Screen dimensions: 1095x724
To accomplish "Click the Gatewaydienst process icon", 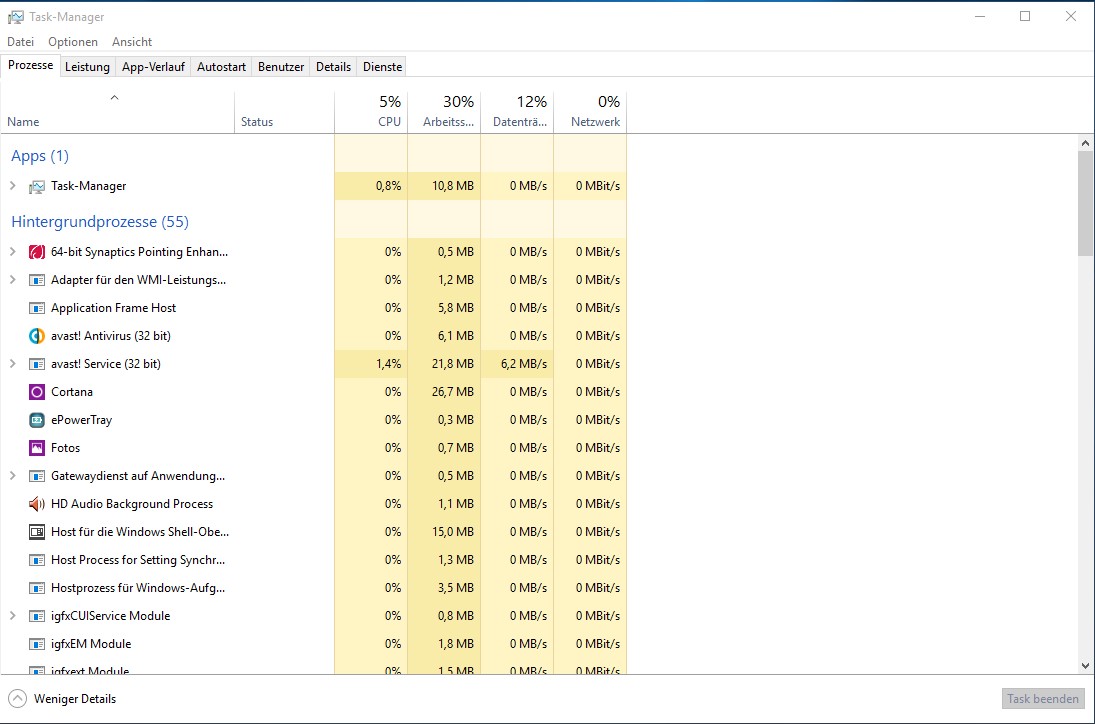I will [37, 476].
